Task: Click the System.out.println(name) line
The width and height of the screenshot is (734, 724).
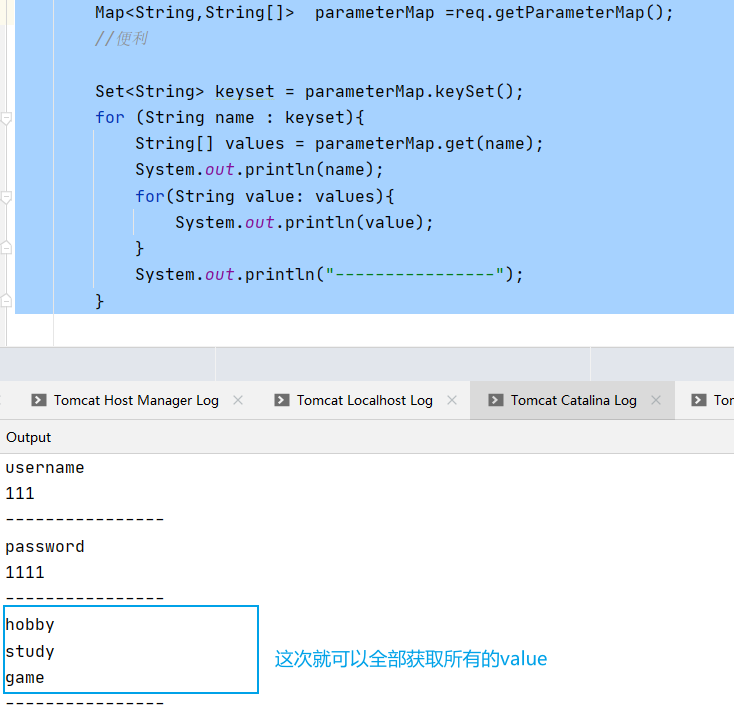Action: 259,170
